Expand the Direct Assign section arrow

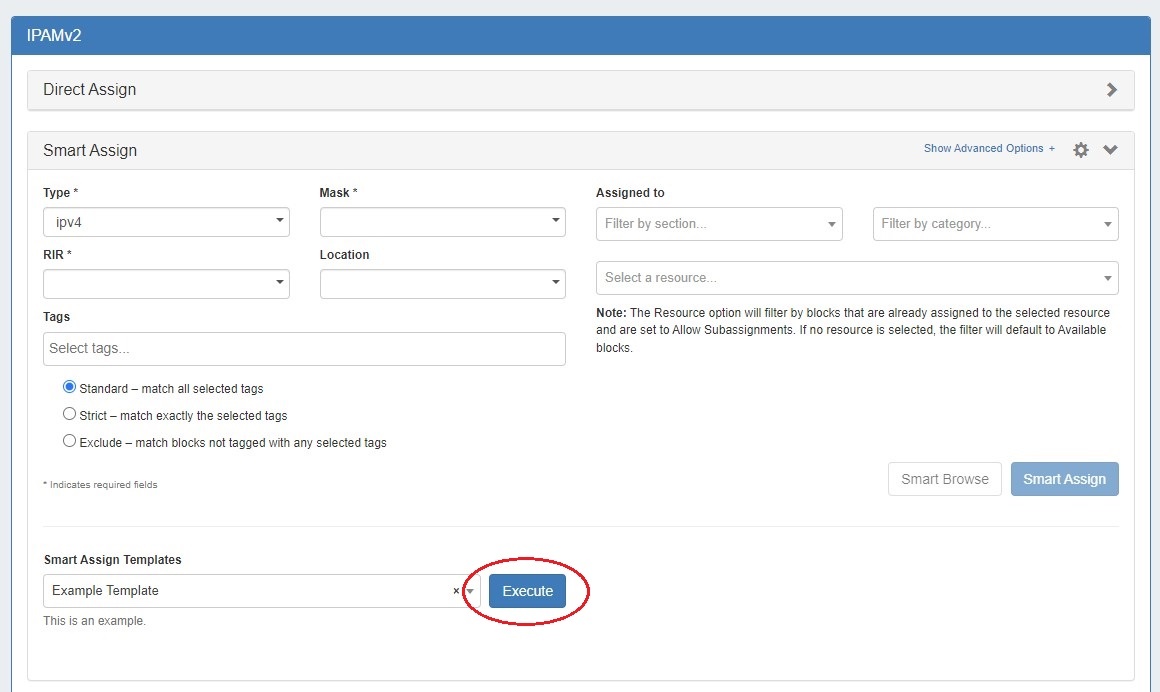(x=1111, y=89)
